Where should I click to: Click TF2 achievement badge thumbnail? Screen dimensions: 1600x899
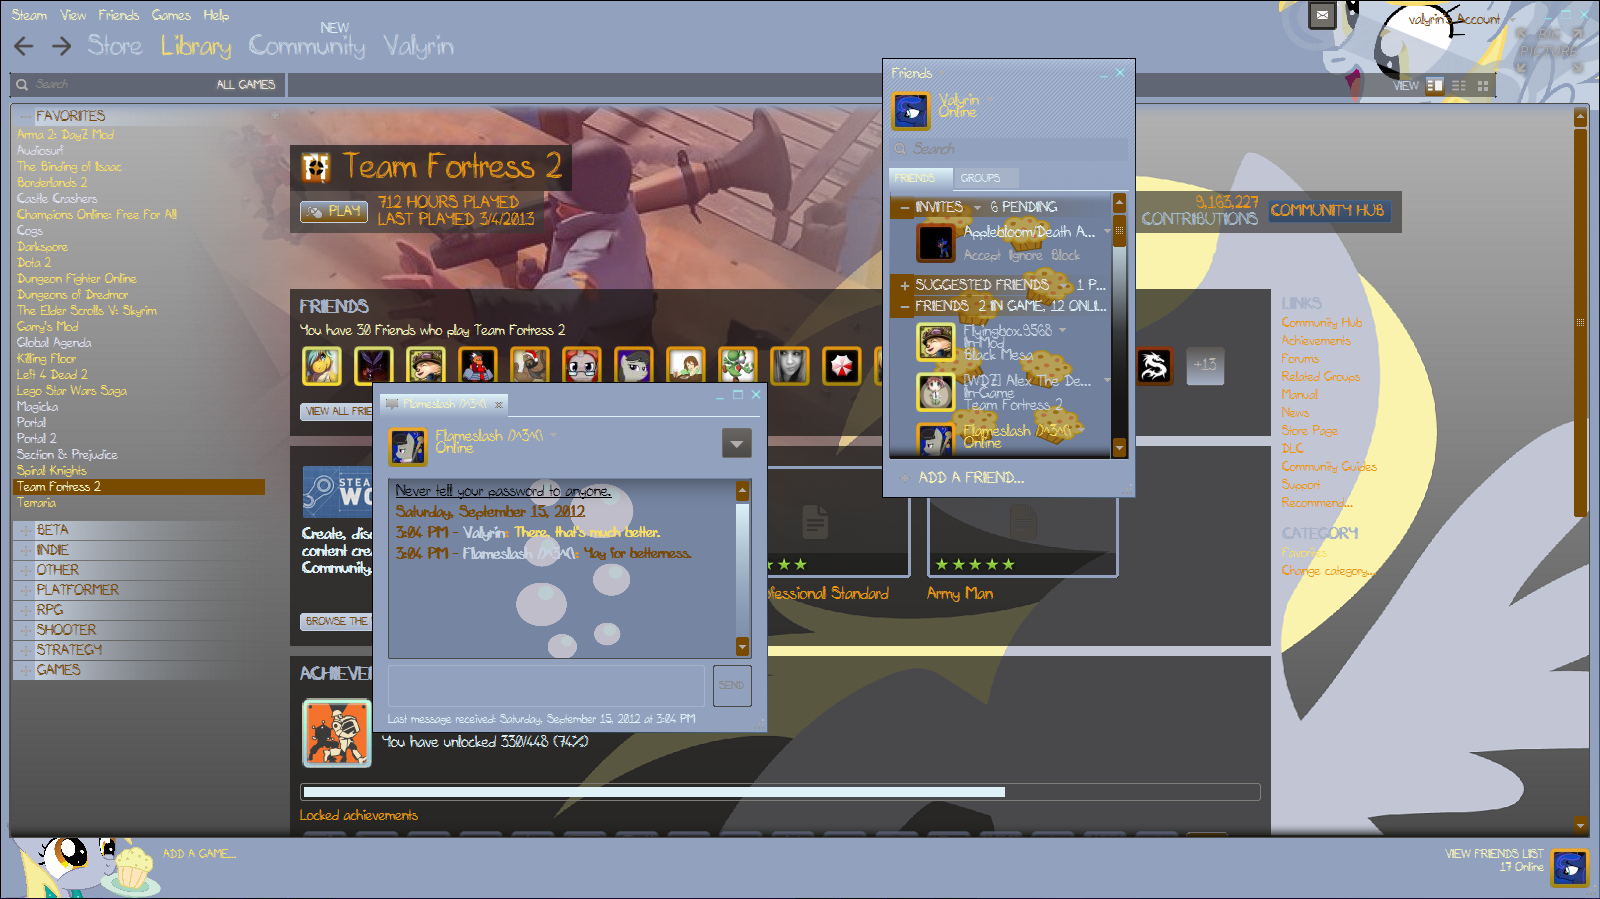click(x=337, y=733)
